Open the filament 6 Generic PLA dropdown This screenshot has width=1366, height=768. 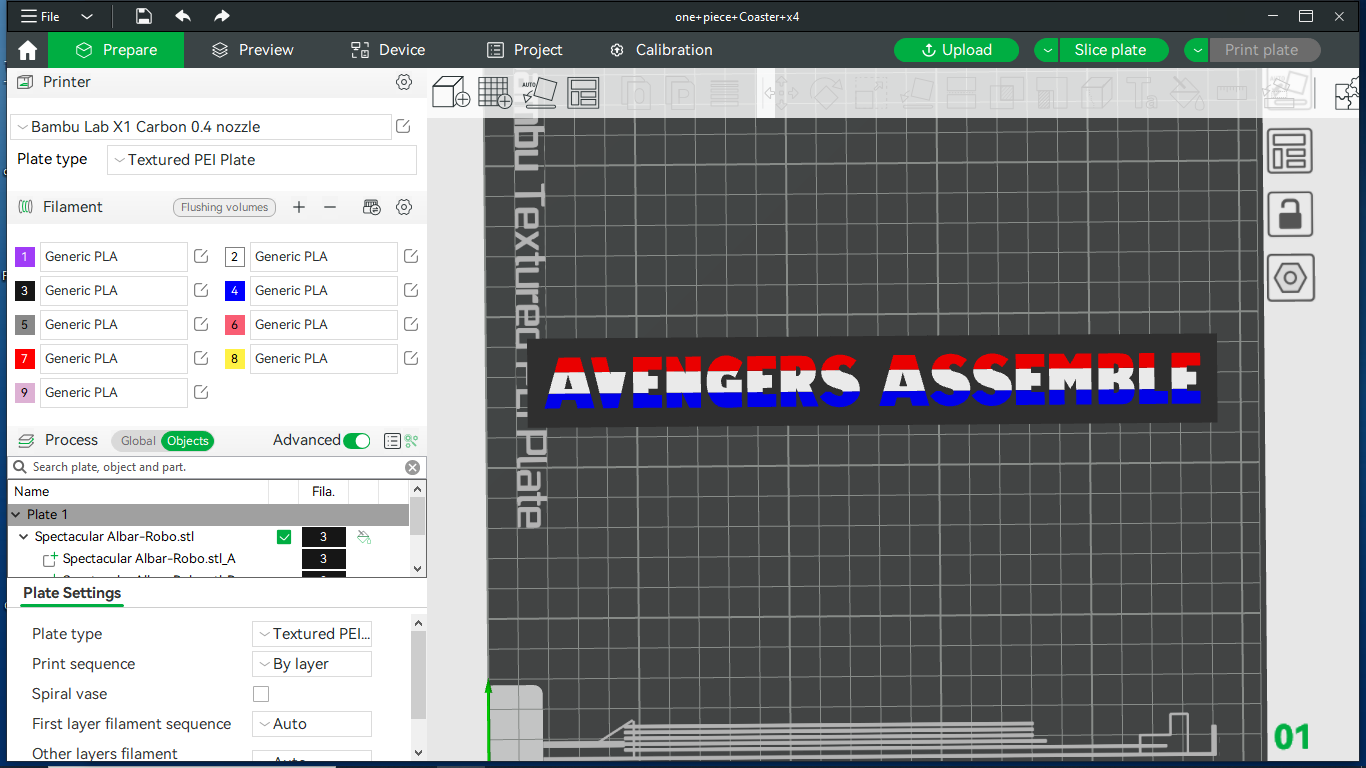pyautogui.click(x=324, y=325)
